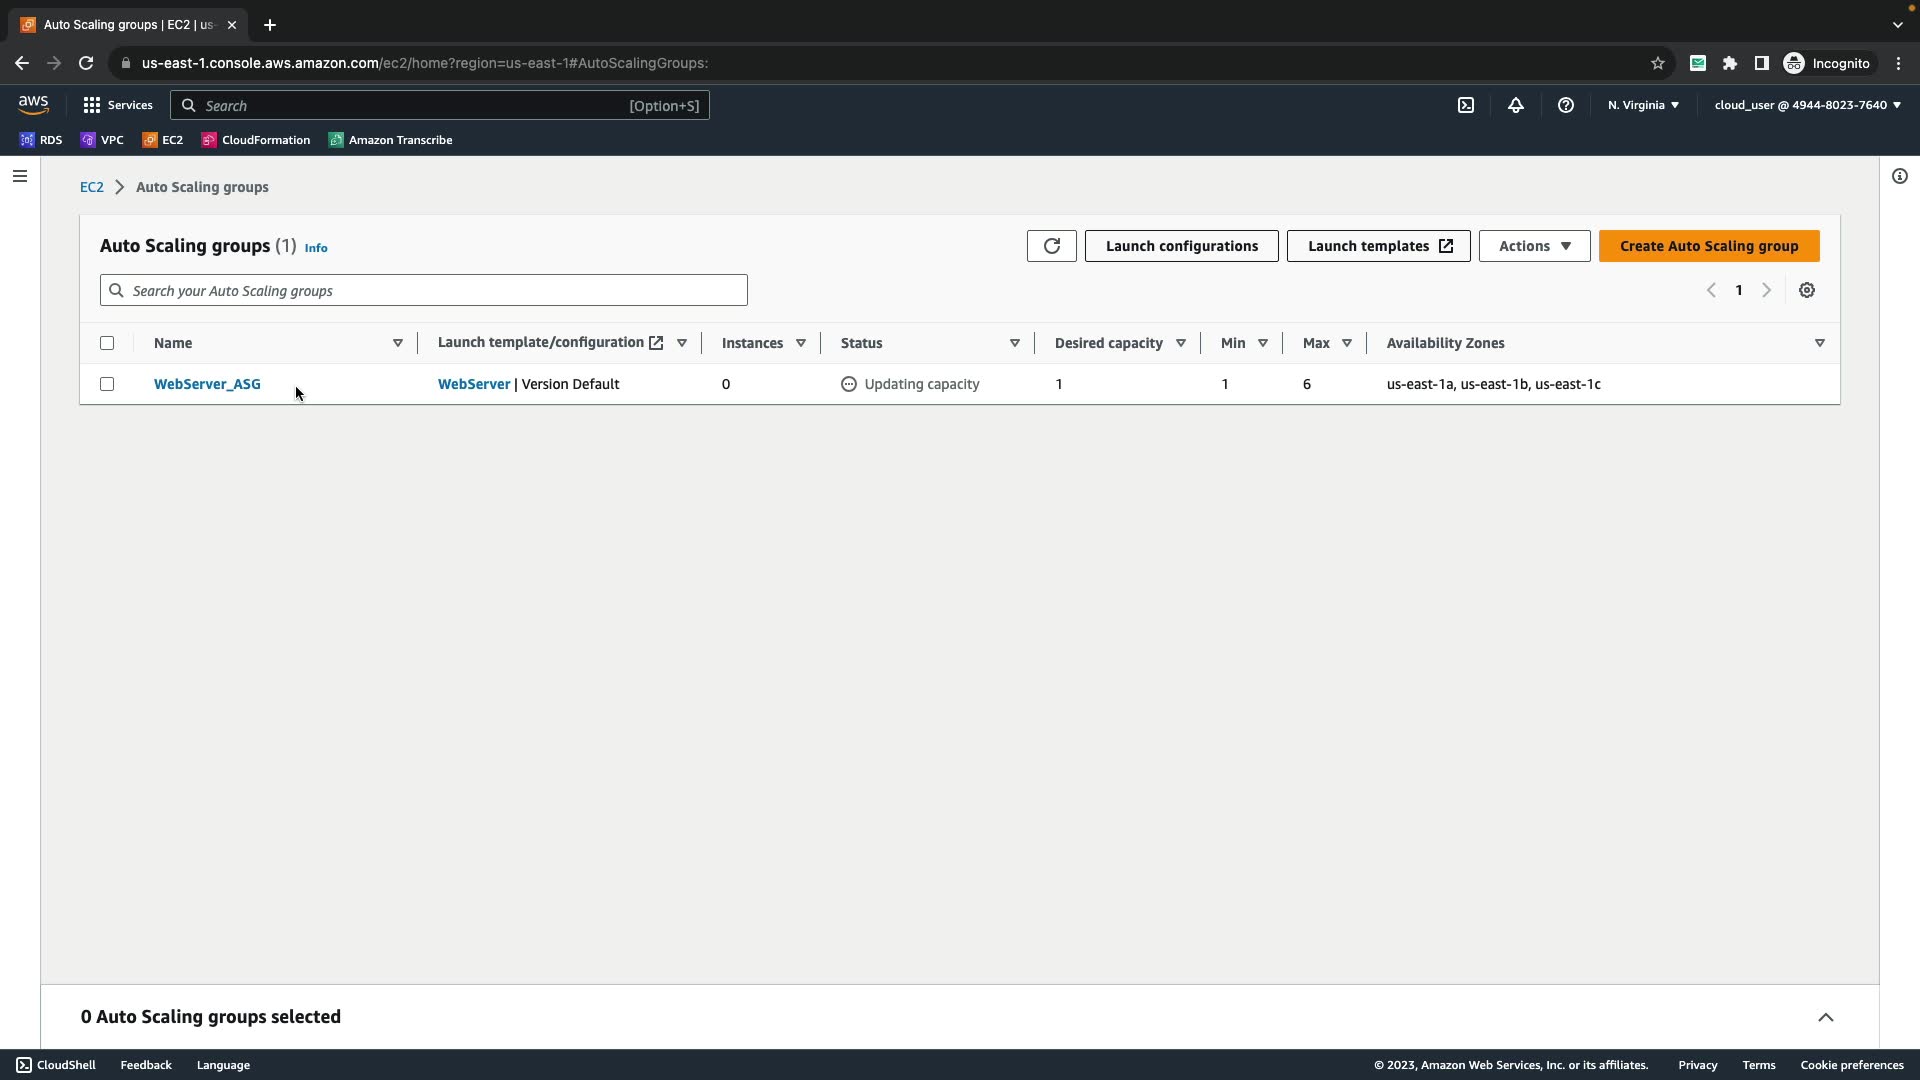1920x1080 pixels.
Task: Focus the Search your Auto Scaling groups field
Action: click(424, 290)
